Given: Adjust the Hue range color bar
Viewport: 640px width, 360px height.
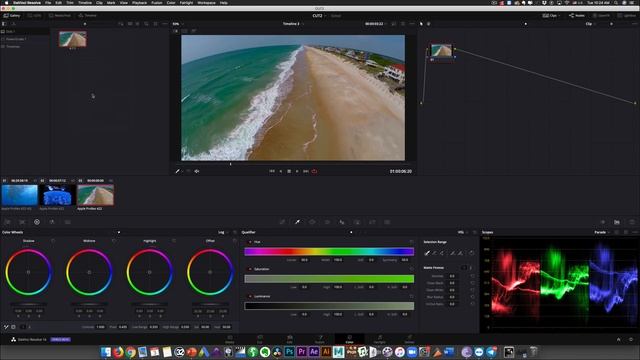Looking at the screenshot, I should [x=329, y=252].
